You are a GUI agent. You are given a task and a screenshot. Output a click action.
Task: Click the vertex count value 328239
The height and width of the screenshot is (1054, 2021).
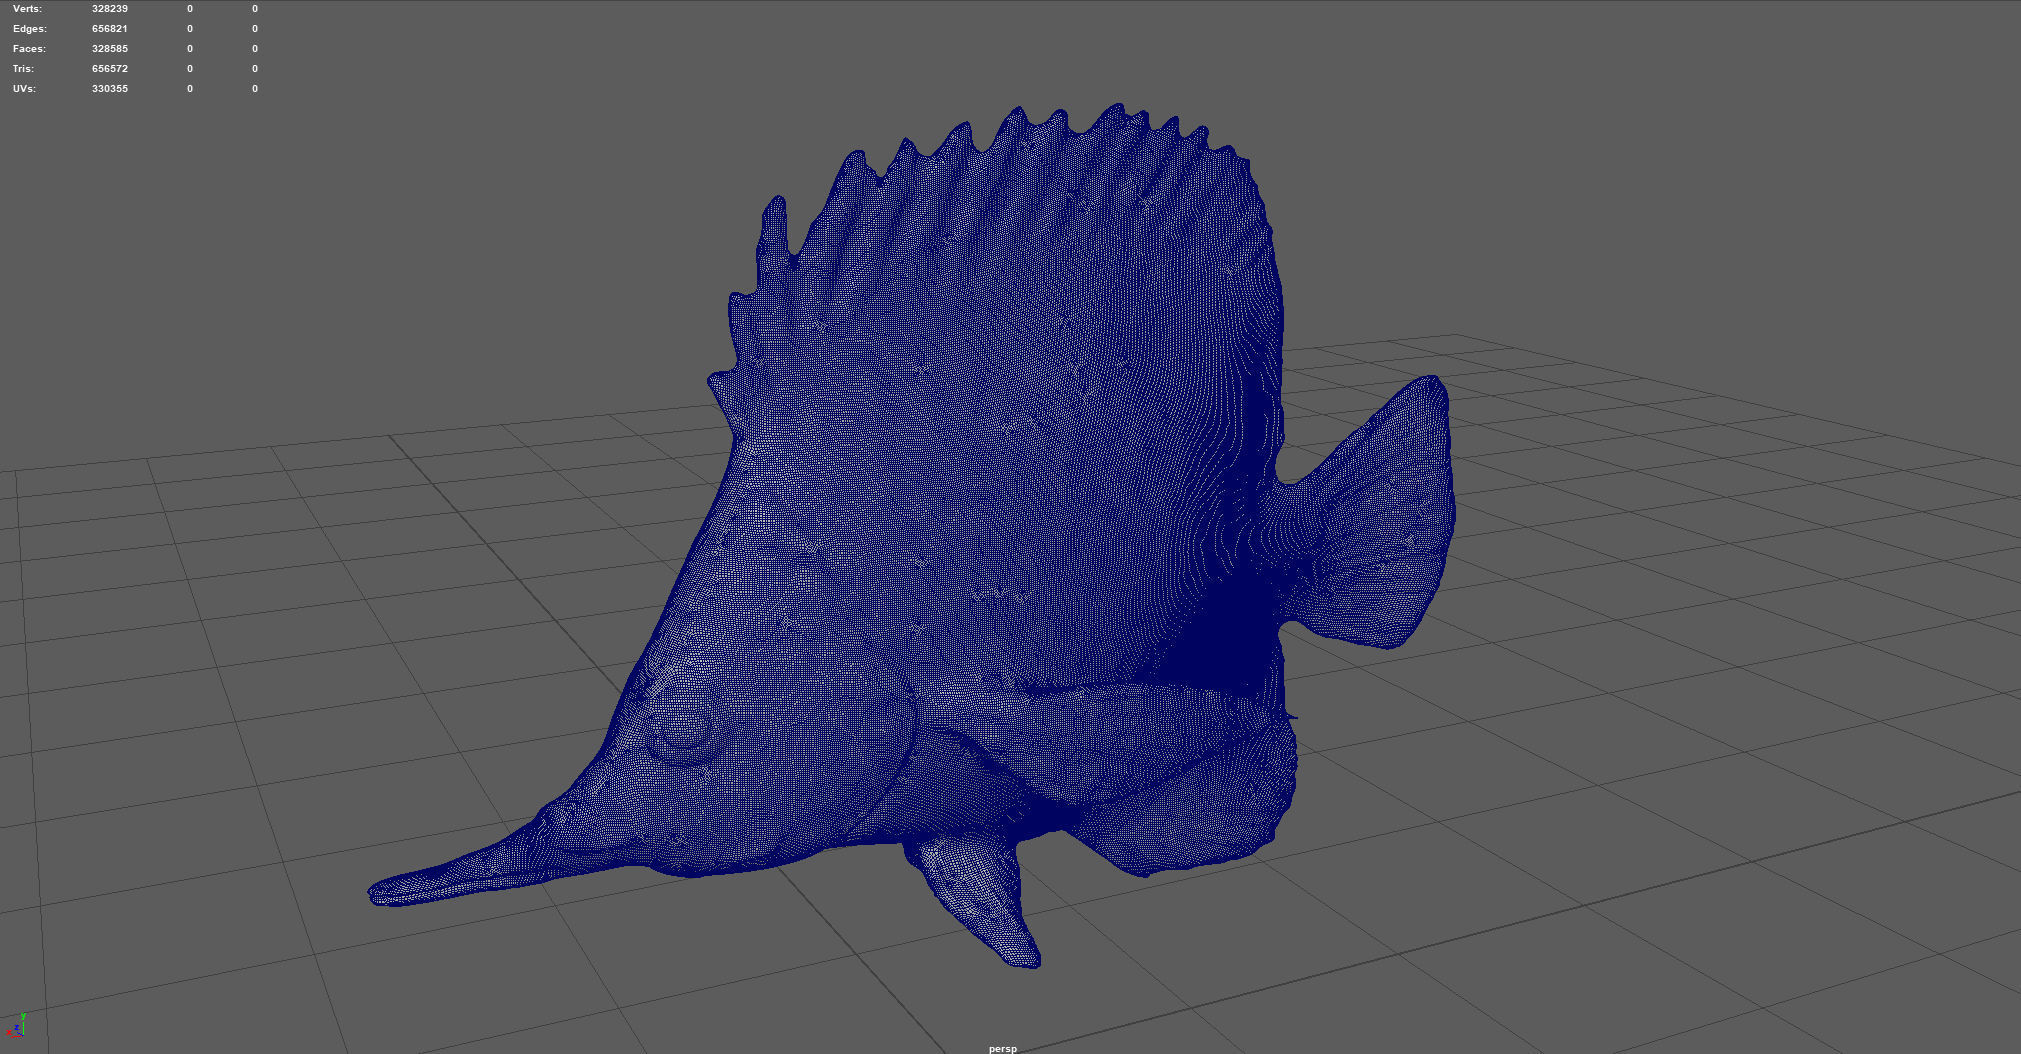tap(110, 8)
